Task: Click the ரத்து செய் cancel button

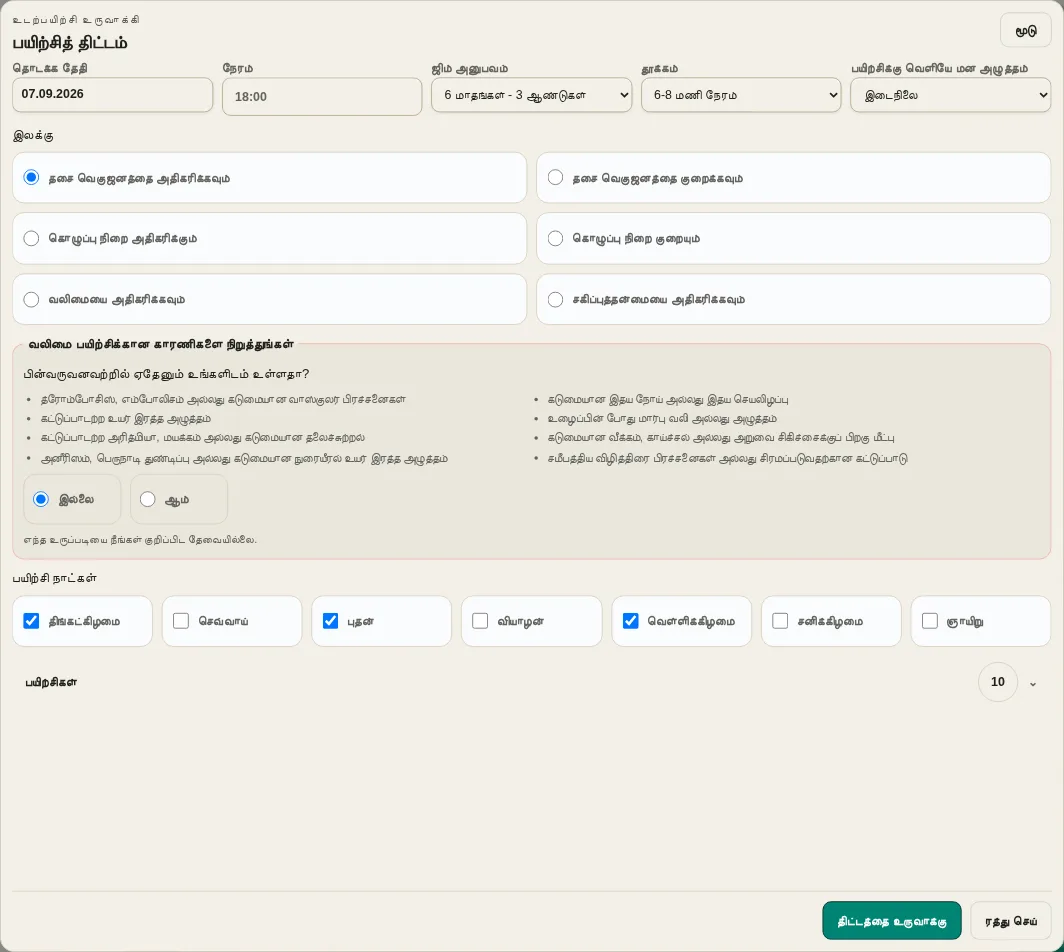Action: 1010,921
